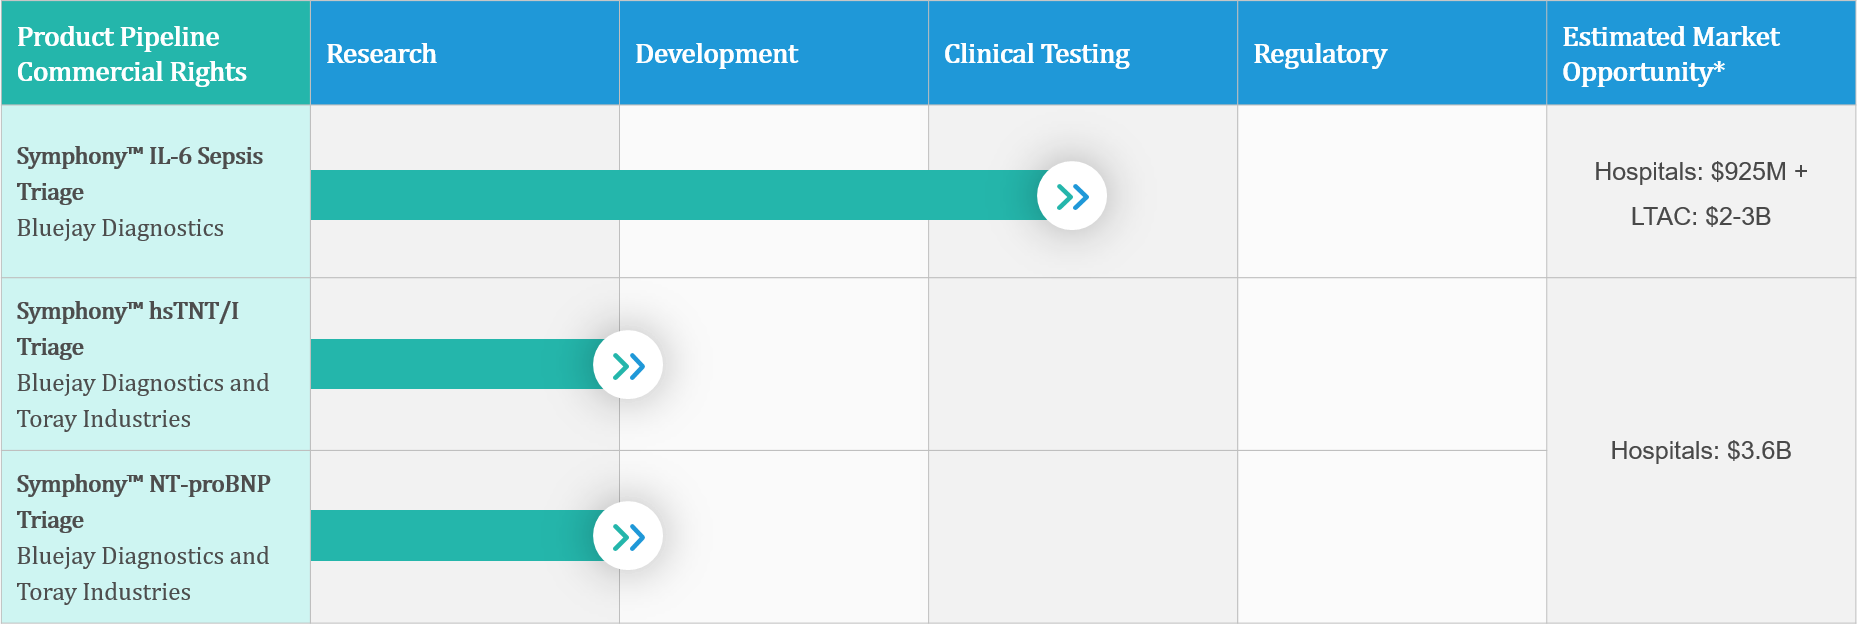Click the Symphony IL-6 Sepsis Triage title
The image size is (1857, 638).
(x=140, y=174)
